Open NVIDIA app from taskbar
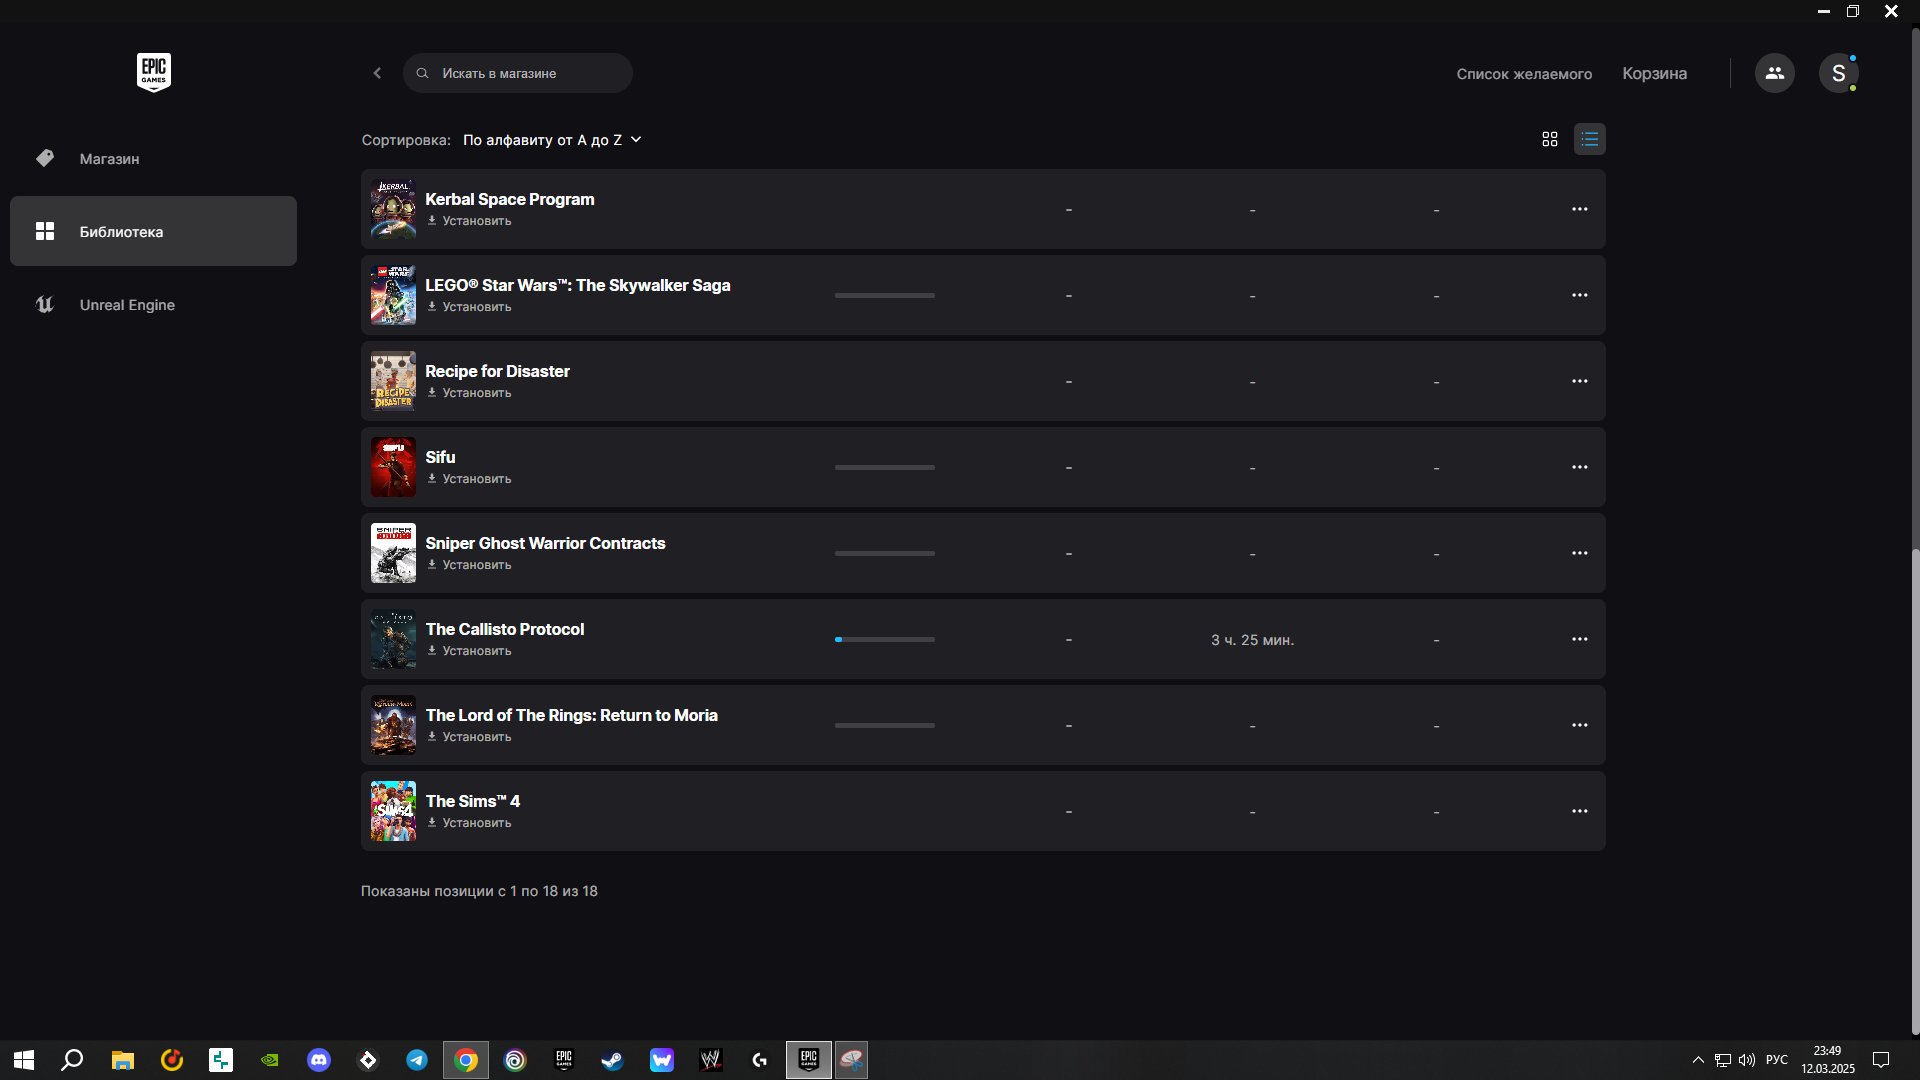Screen dimensions: 1920x1080 point(270,1060)
